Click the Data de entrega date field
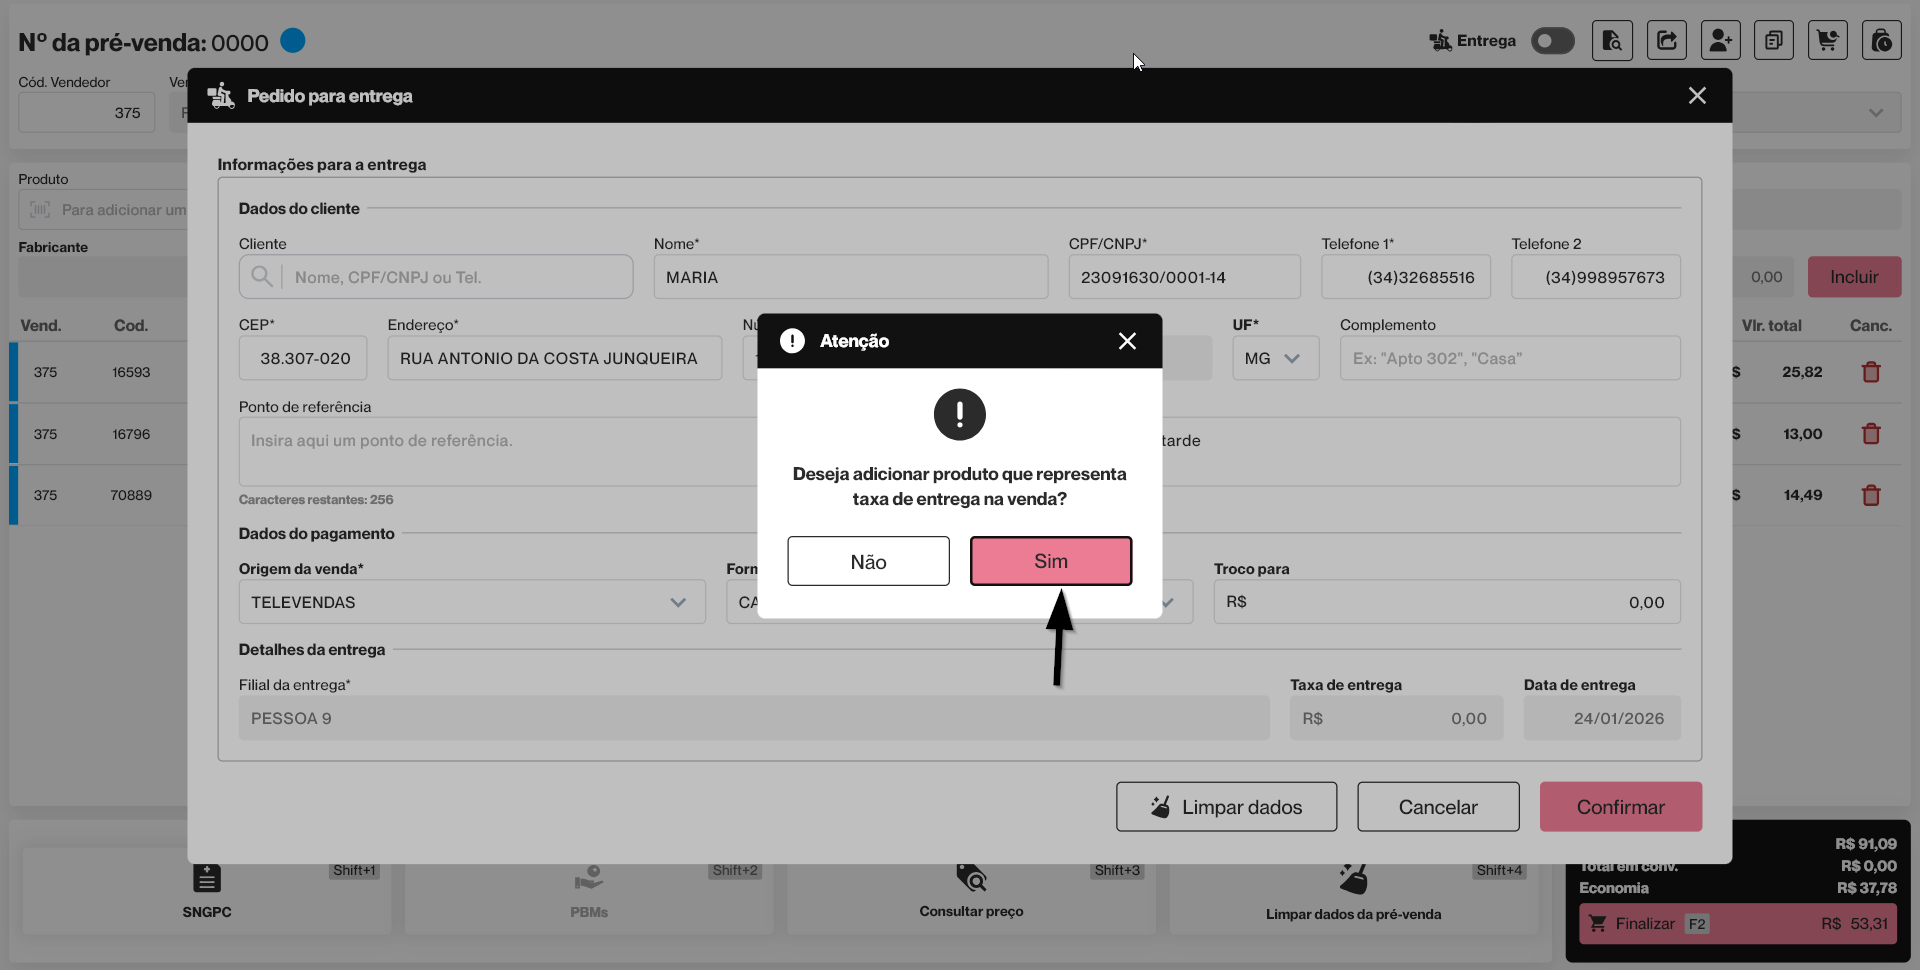The image size is (1920, 970). (1602, 718)
